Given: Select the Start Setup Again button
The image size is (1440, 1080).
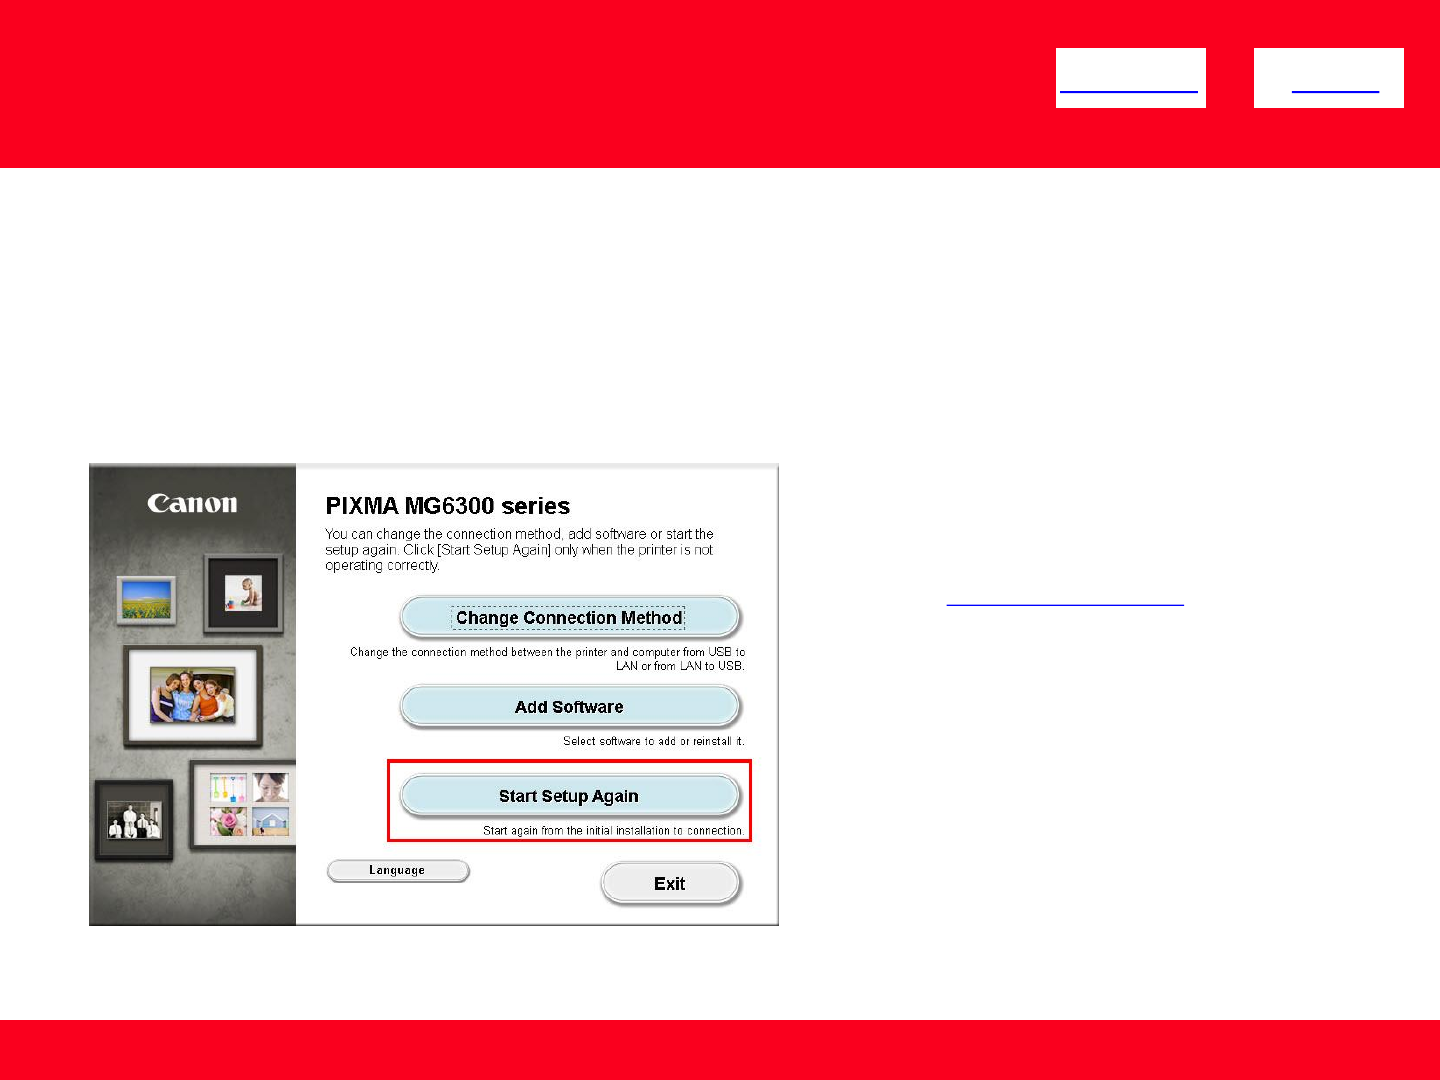Looking at the screenshot, I should click(570, 796).
